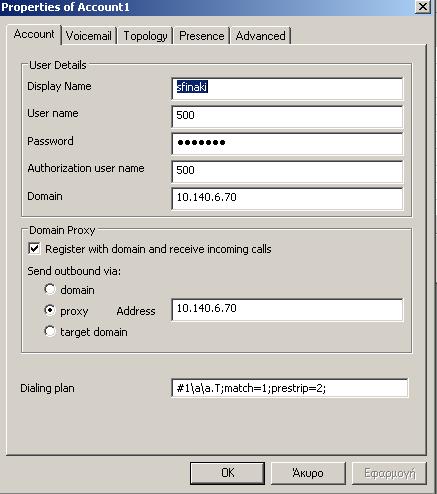Select the domain radio option
The height and width of the screenshot is (494, 437).
pyautogui.click(x=50, y=289)
